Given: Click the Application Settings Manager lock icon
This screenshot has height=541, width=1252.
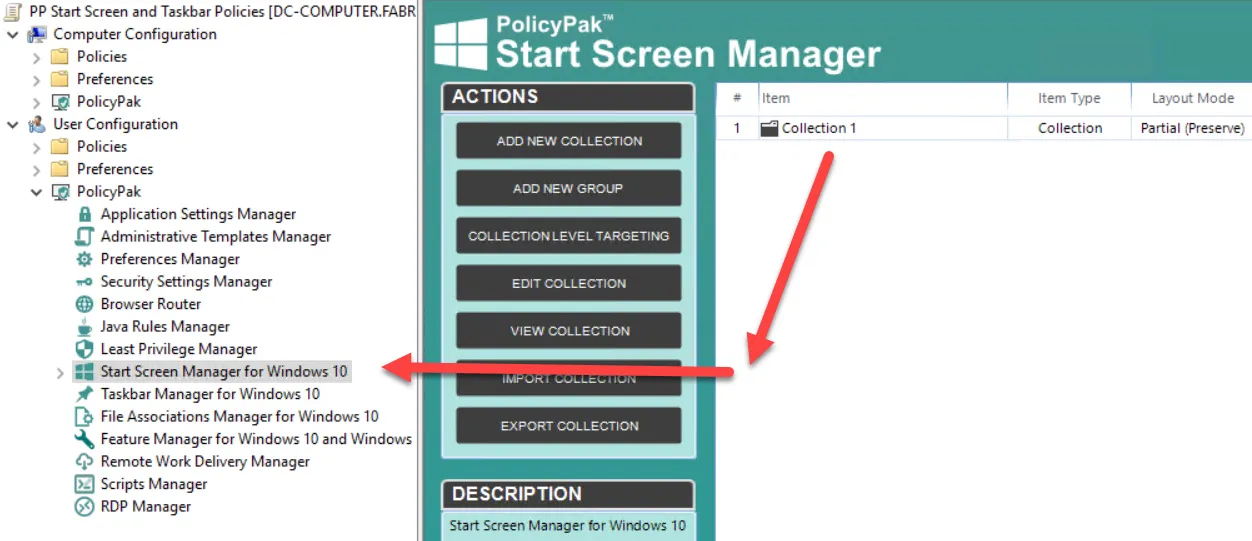Looking at the screenshot, I should click(85, 214).
